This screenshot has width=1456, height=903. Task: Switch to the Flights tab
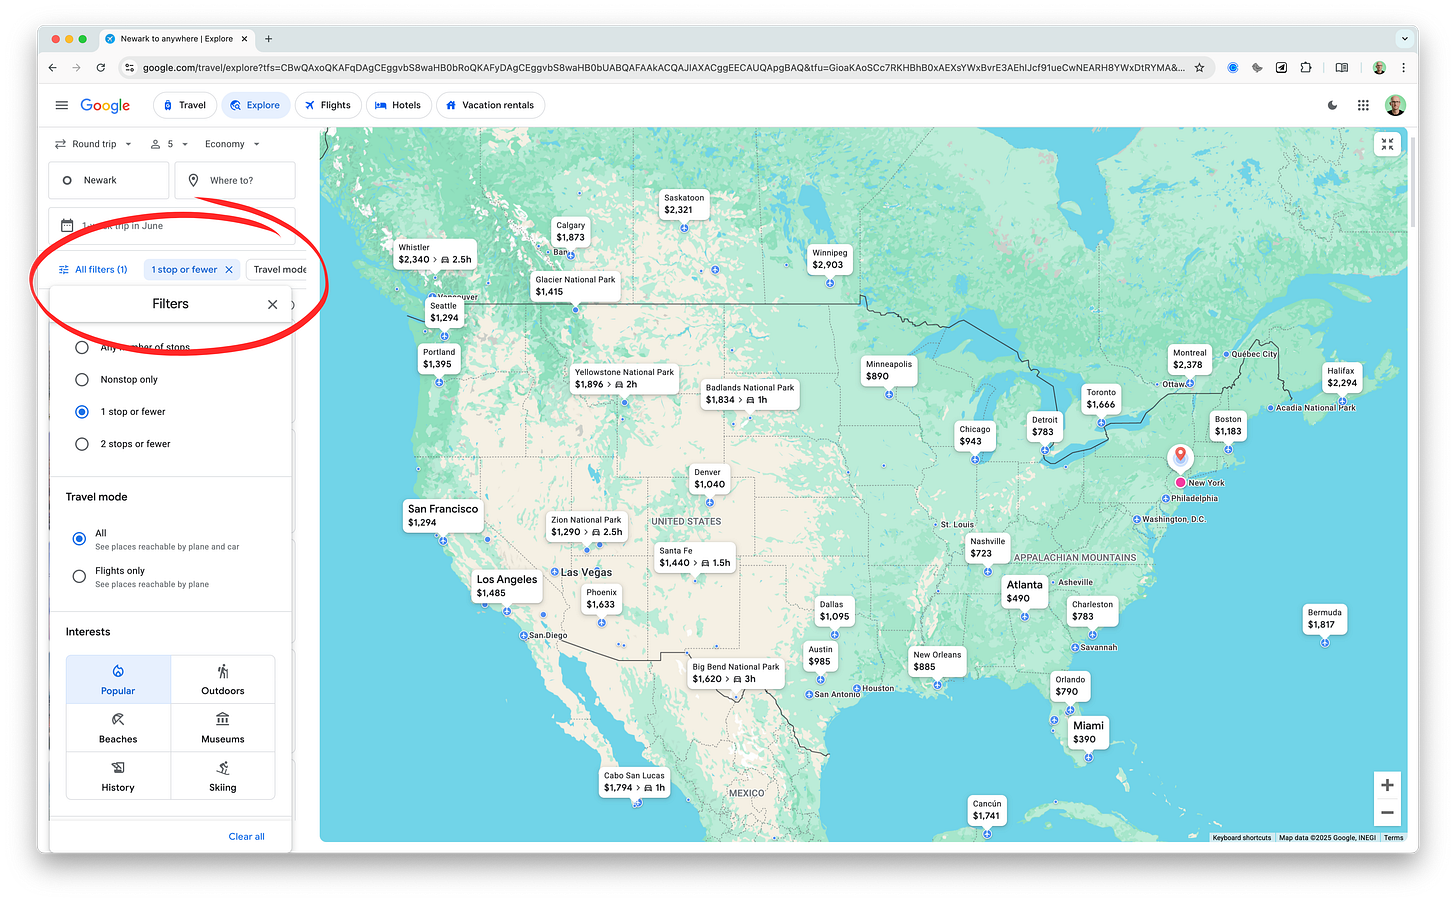328,105
